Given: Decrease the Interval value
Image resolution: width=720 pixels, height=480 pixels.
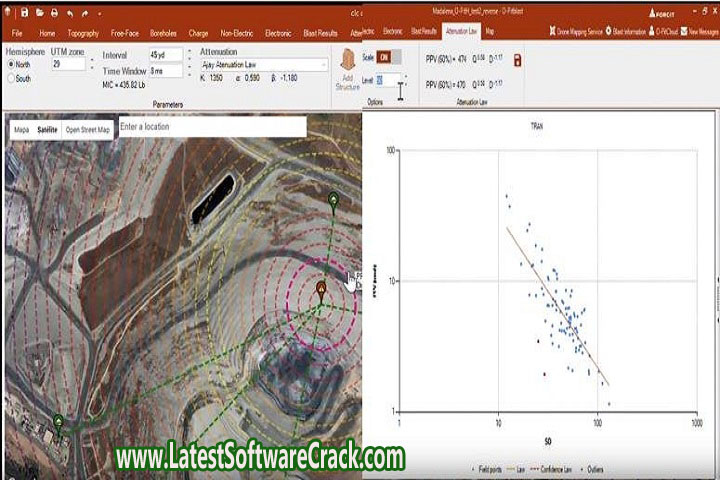Looking at the screenshot, I should [x=190, y=59].
